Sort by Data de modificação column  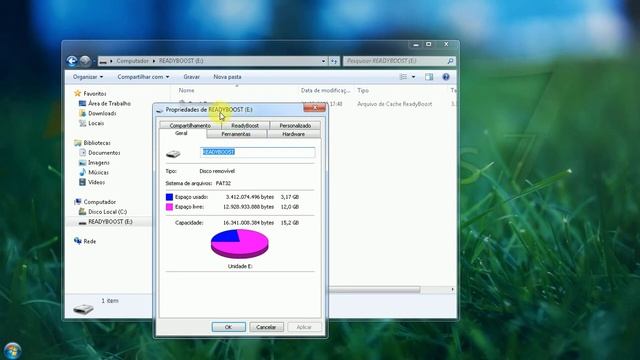tap(325, 90)
